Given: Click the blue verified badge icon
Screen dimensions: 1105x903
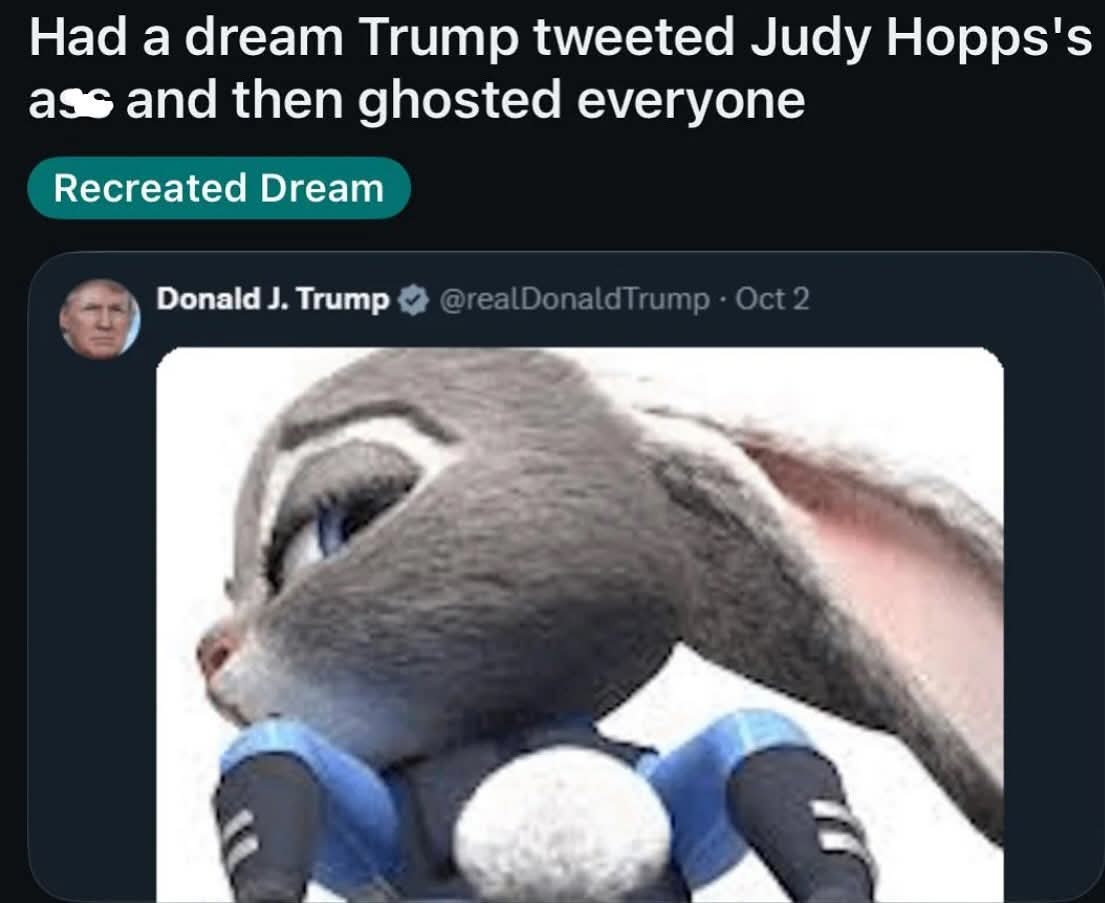Looking at the screenshot, I should [x=414, y=300].
